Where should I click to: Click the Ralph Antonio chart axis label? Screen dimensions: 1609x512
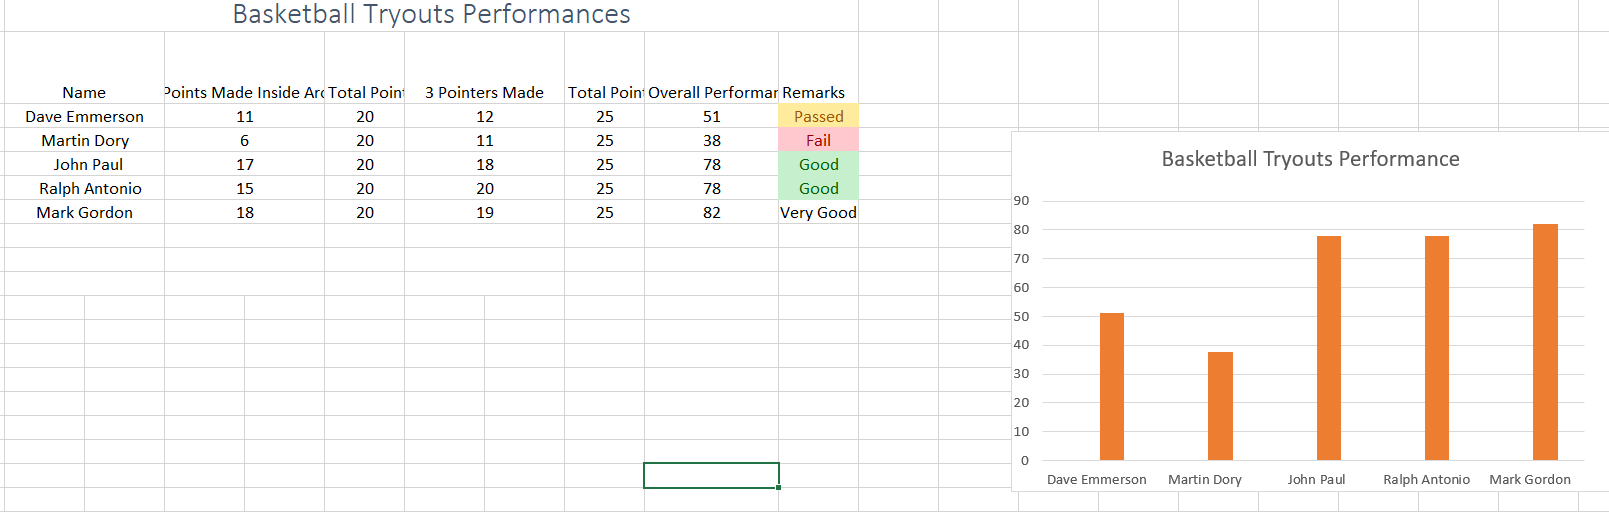click(1426, 480)
